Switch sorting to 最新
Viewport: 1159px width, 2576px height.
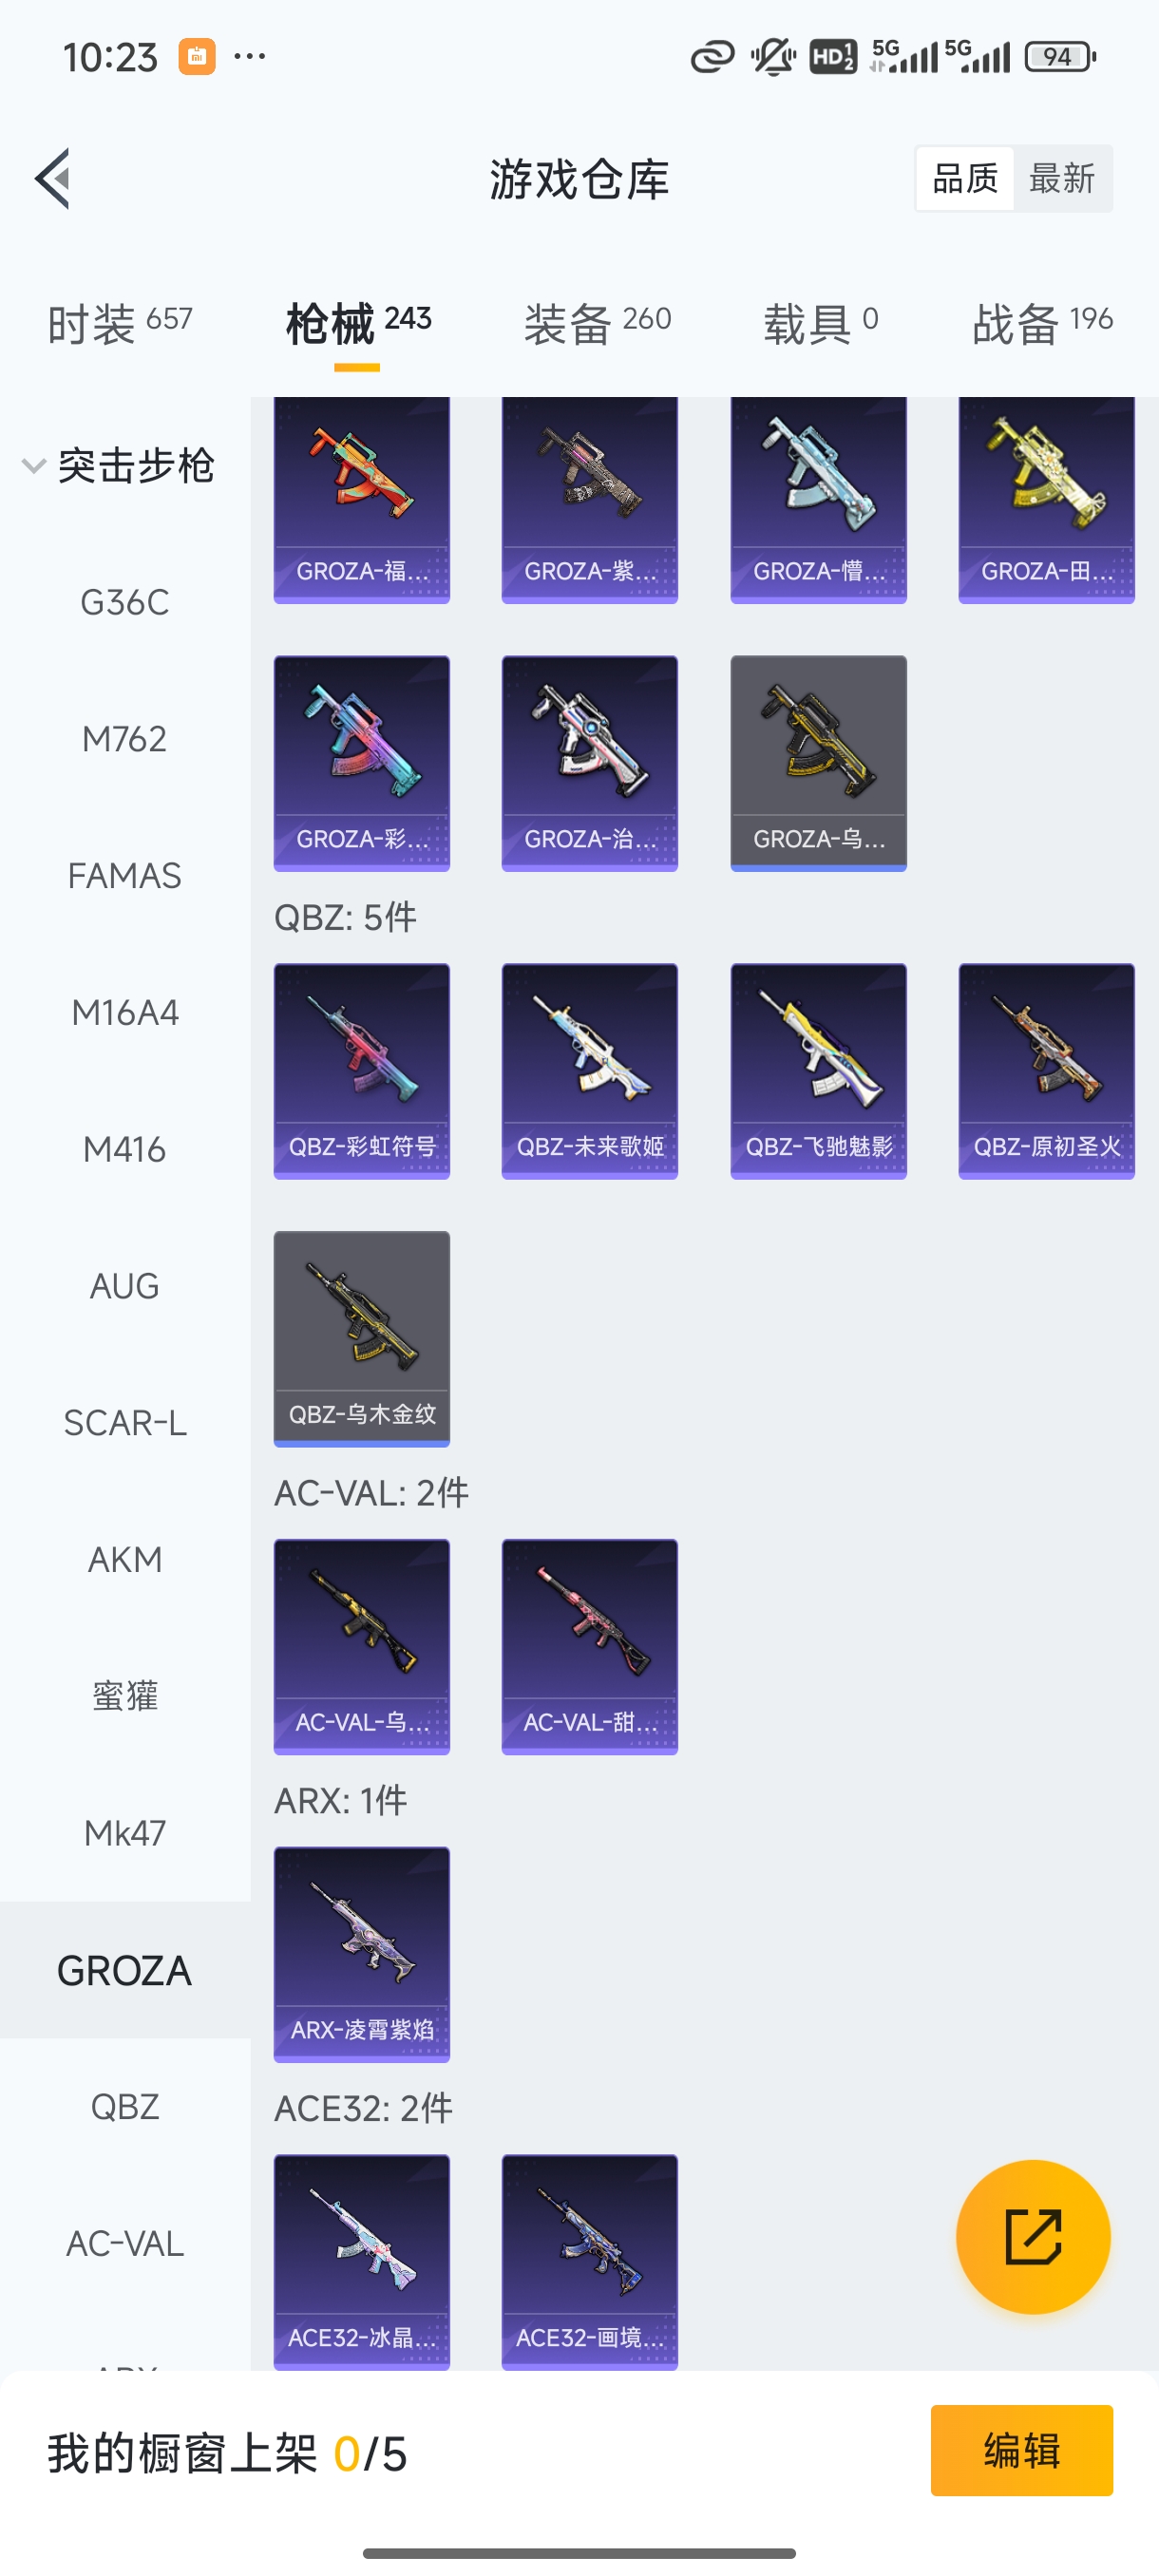(1062, 179)
